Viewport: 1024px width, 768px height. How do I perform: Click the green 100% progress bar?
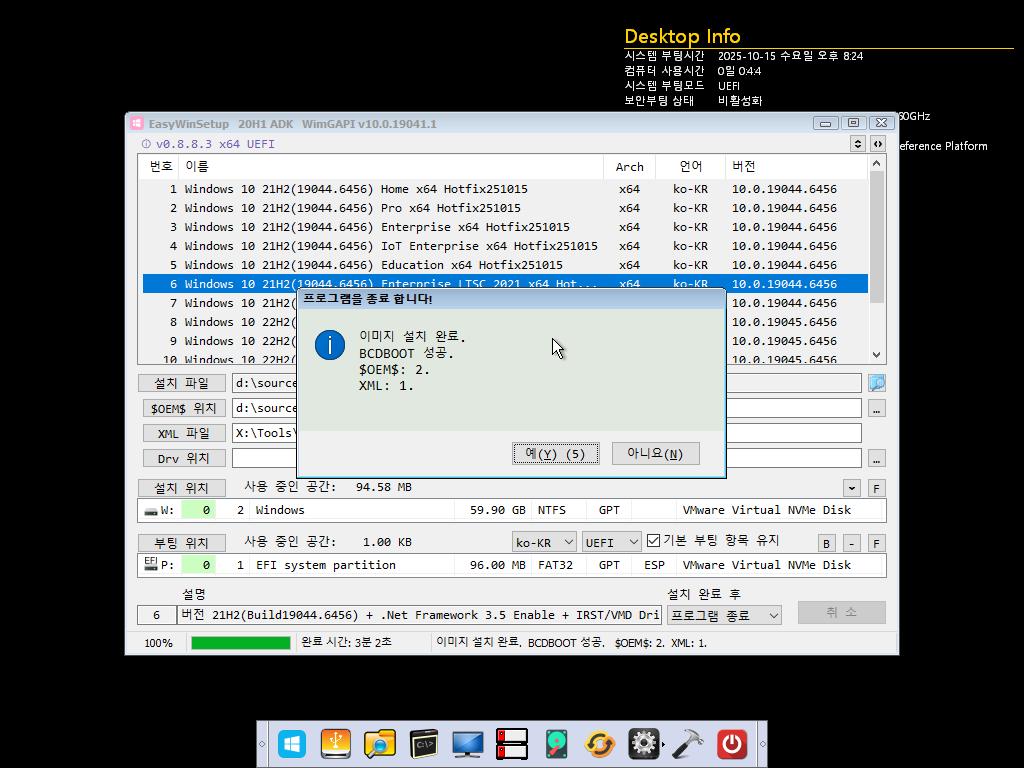tap(241, 643)
